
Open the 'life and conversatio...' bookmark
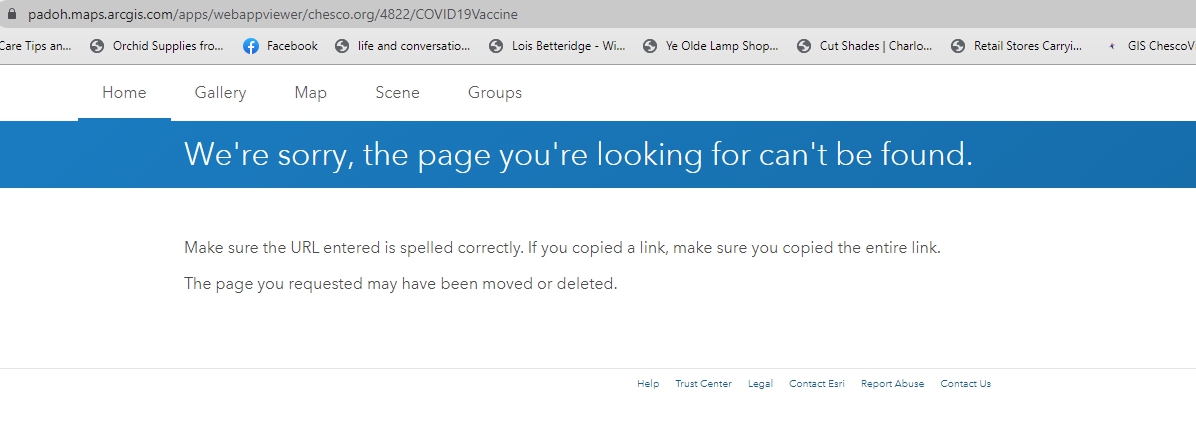pyautogui.click(x=402, y=46)
